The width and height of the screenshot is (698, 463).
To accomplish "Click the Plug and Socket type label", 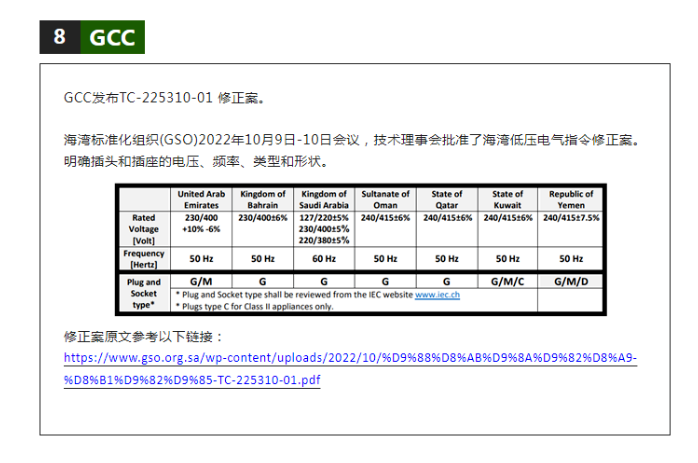I will click(x=145, y=294).
